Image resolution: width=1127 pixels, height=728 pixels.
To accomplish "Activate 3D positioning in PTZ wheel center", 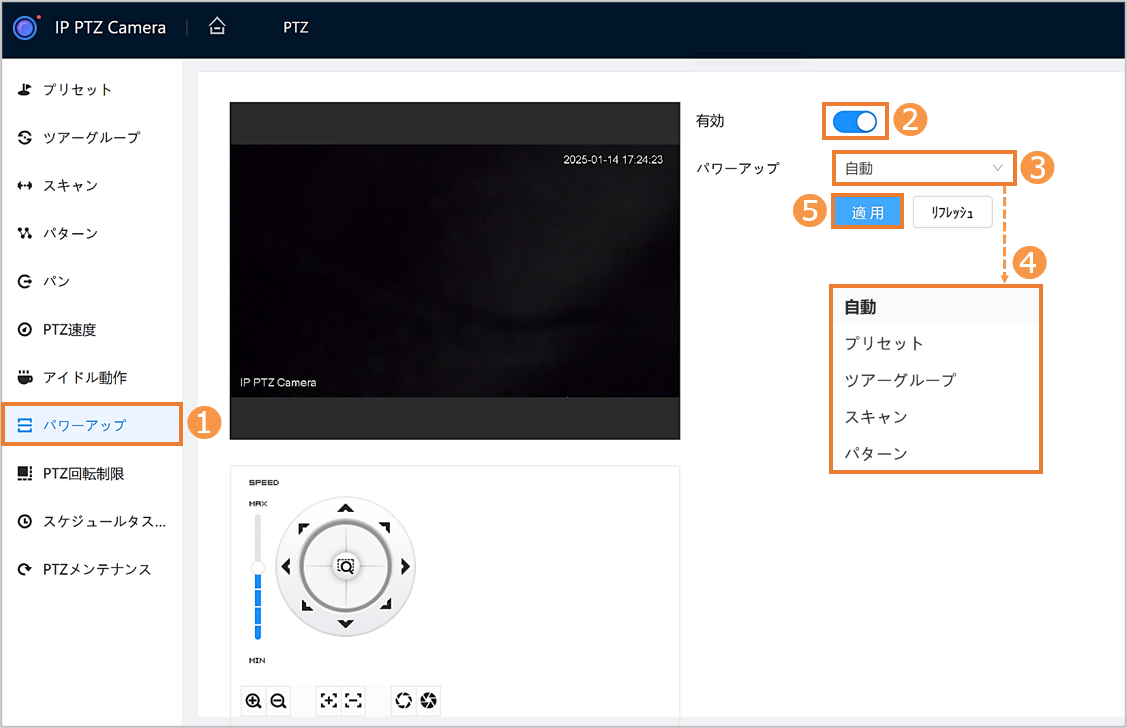I will [x=346, y=566].
